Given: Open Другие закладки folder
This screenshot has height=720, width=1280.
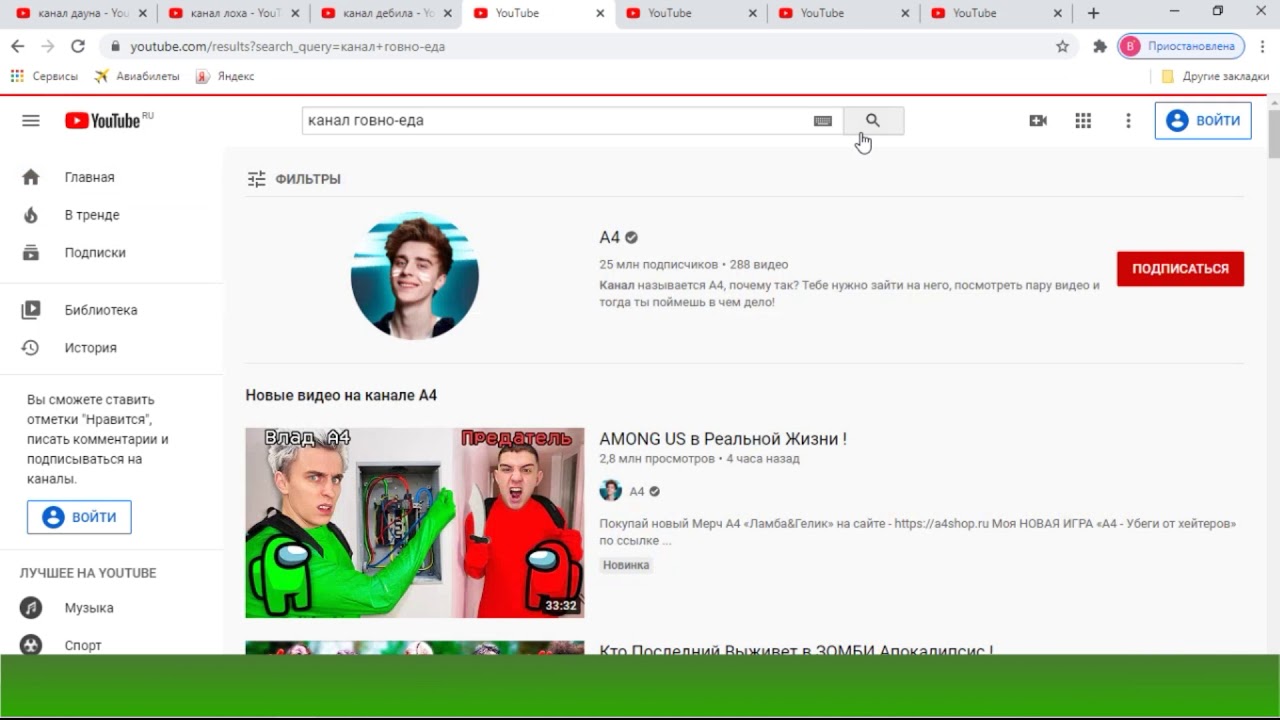Looking at the screenshot, I should [1215, 76].
